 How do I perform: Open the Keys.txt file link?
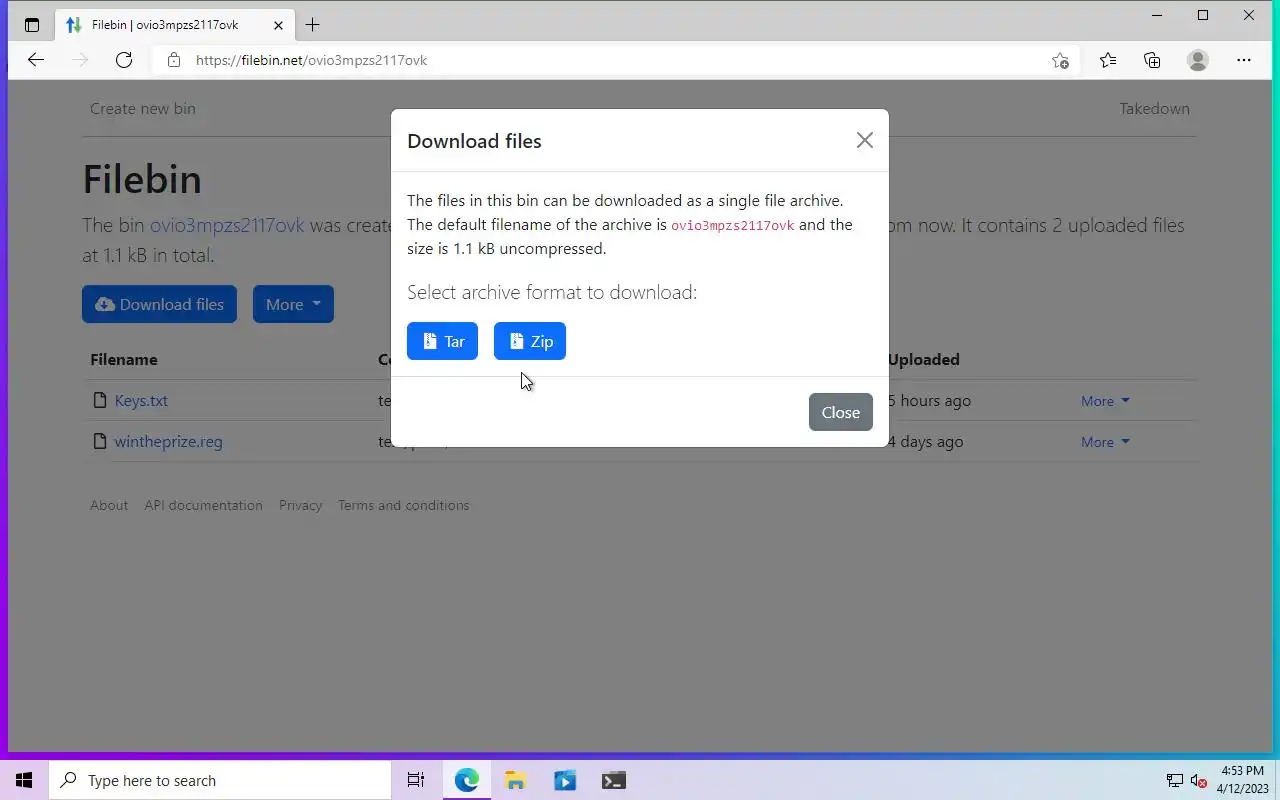tap(141, 400)
